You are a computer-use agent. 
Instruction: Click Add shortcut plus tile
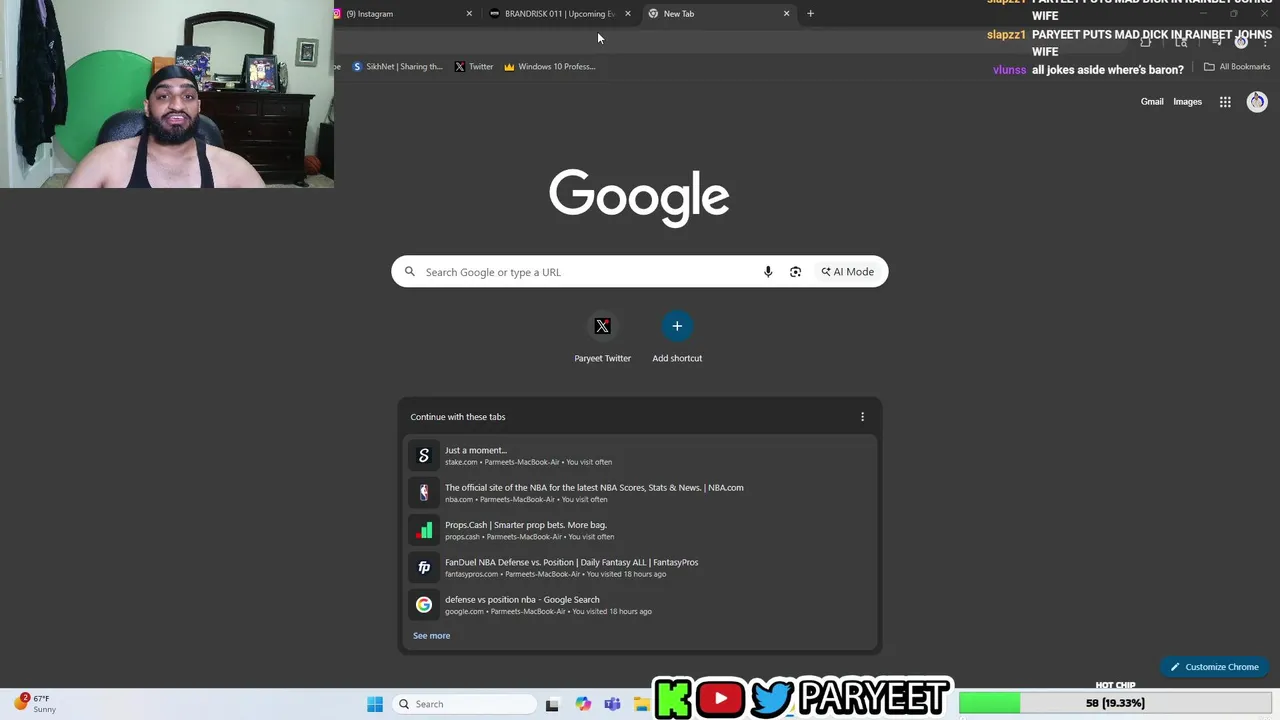coord(677,338)
